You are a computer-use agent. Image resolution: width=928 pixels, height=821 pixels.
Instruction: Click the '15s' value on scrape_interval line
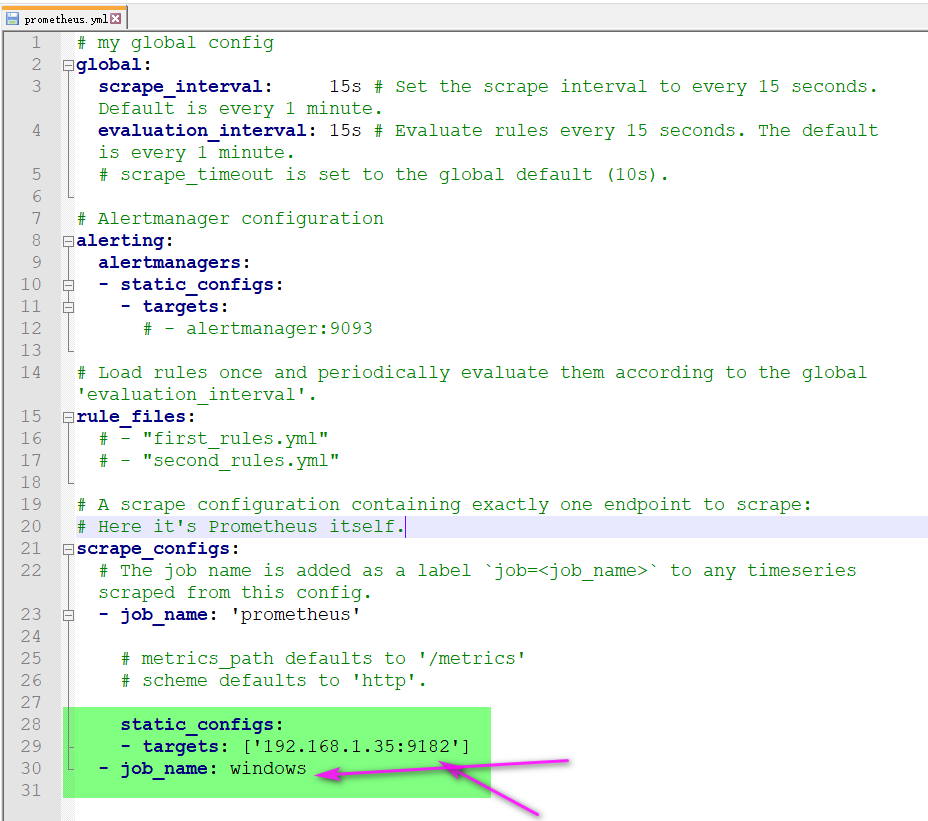tap(345, 86)
